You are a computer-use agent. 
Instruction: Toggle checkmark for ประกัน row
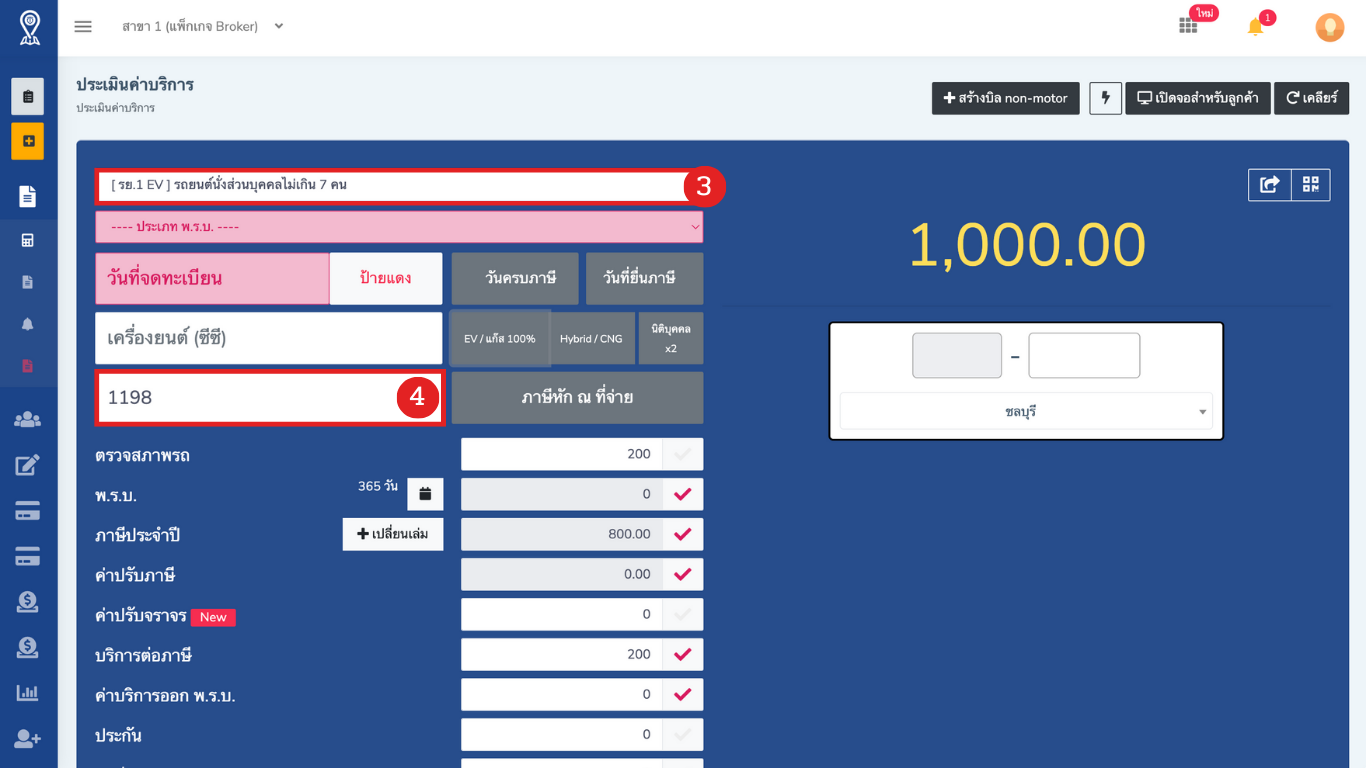coord(683,734)
